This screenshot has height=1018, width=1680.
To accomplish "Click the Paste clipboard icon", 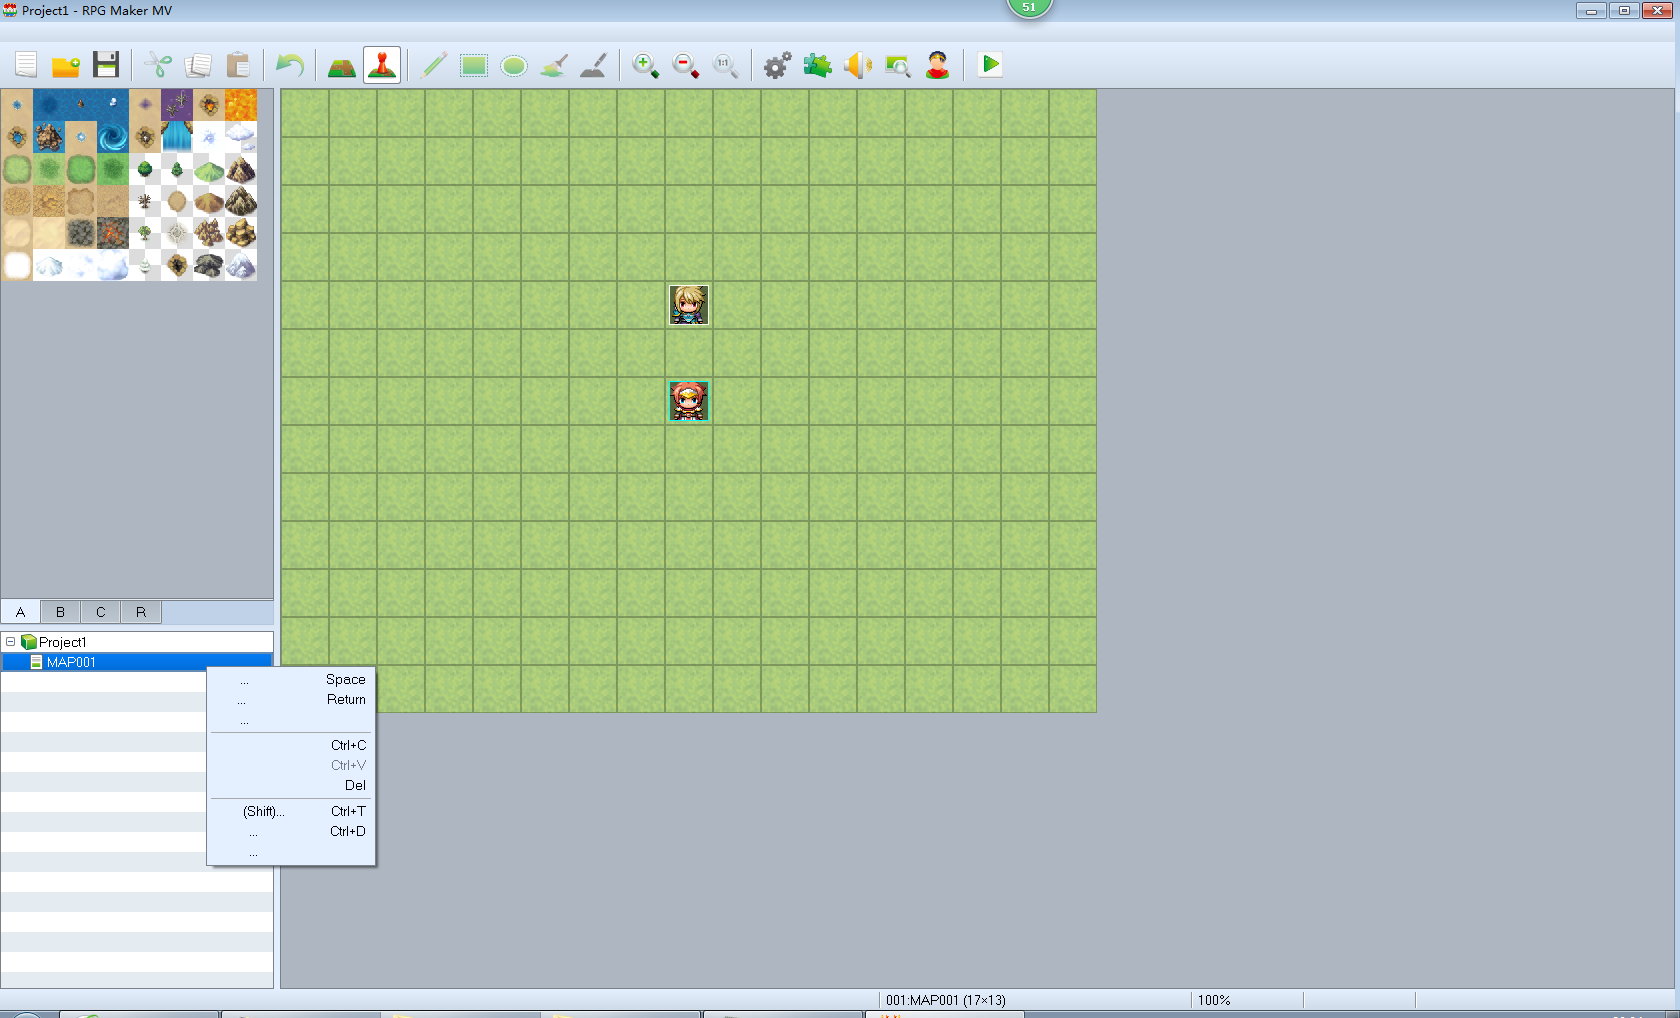I will tap(238, 65).
